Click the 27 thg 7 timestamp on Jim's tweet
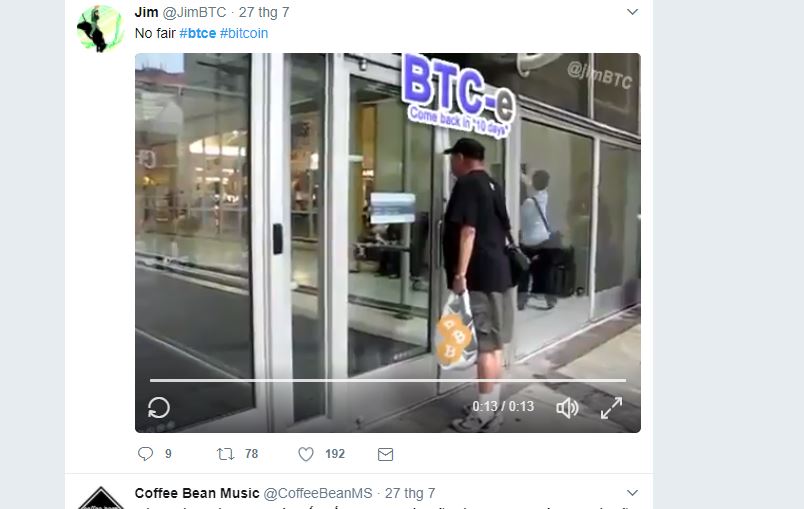804x509 pixels. pyautogui.click(x=264, y=12)
